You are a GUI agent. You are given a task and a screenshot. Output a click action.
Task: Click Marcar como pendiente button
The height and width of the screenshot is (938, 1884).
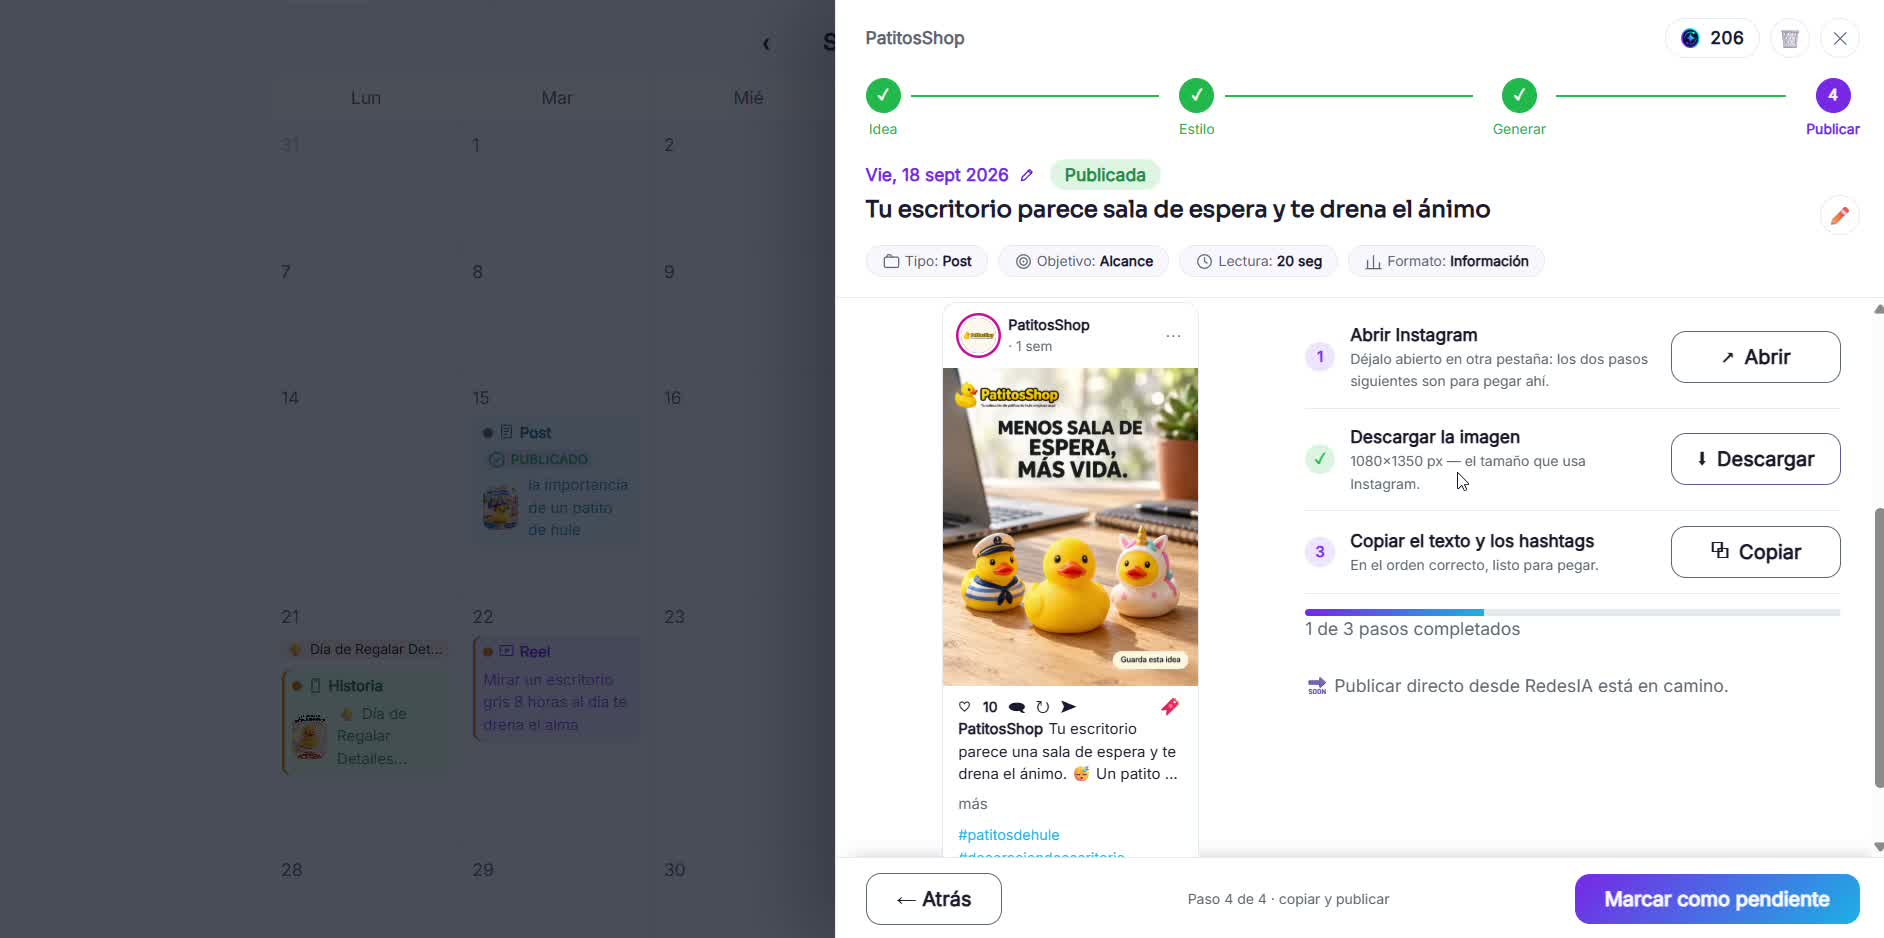(x=1717, y=899)
